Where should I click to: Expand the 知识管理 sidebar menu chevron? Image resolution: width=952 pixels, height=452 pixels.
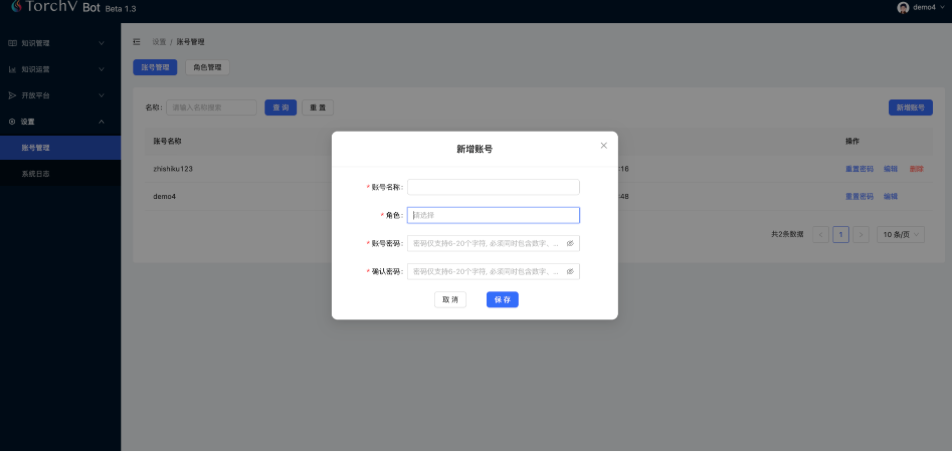tap(101, 43)
